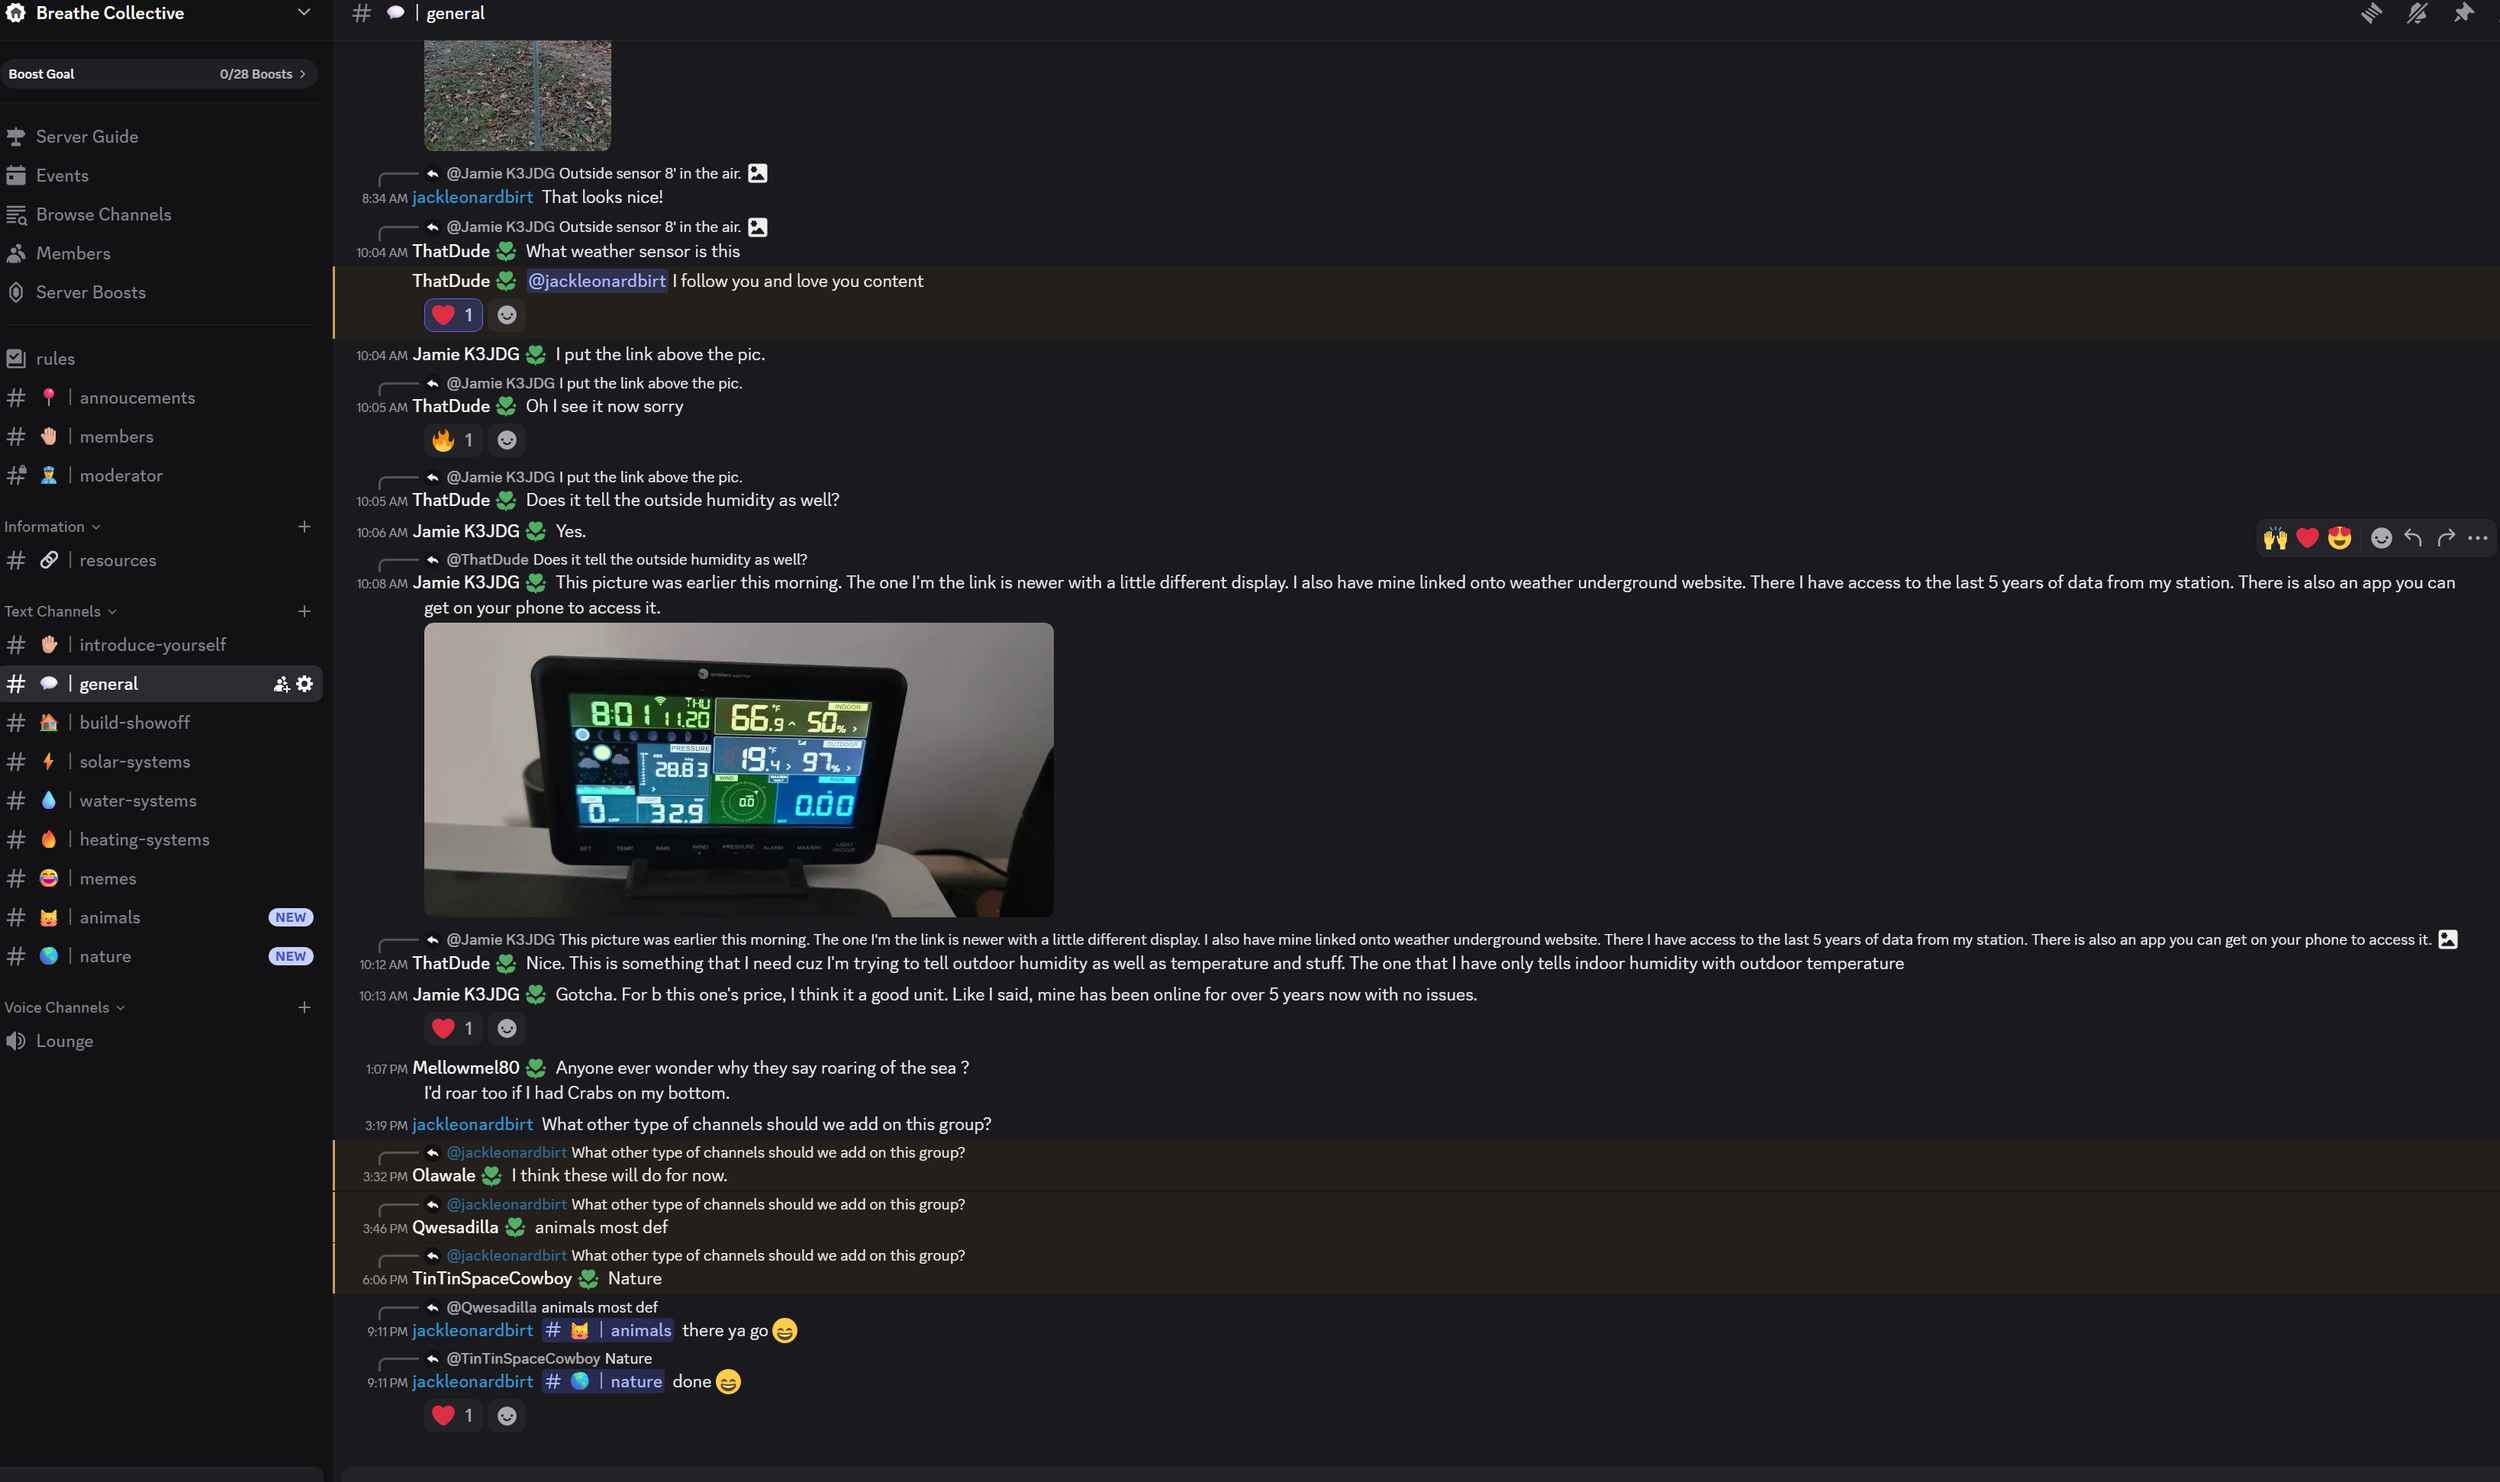The image size is (2500, 1482).
Task: Open the general channel settings gear
Action: pyautogui.click(x=305, y=684)
